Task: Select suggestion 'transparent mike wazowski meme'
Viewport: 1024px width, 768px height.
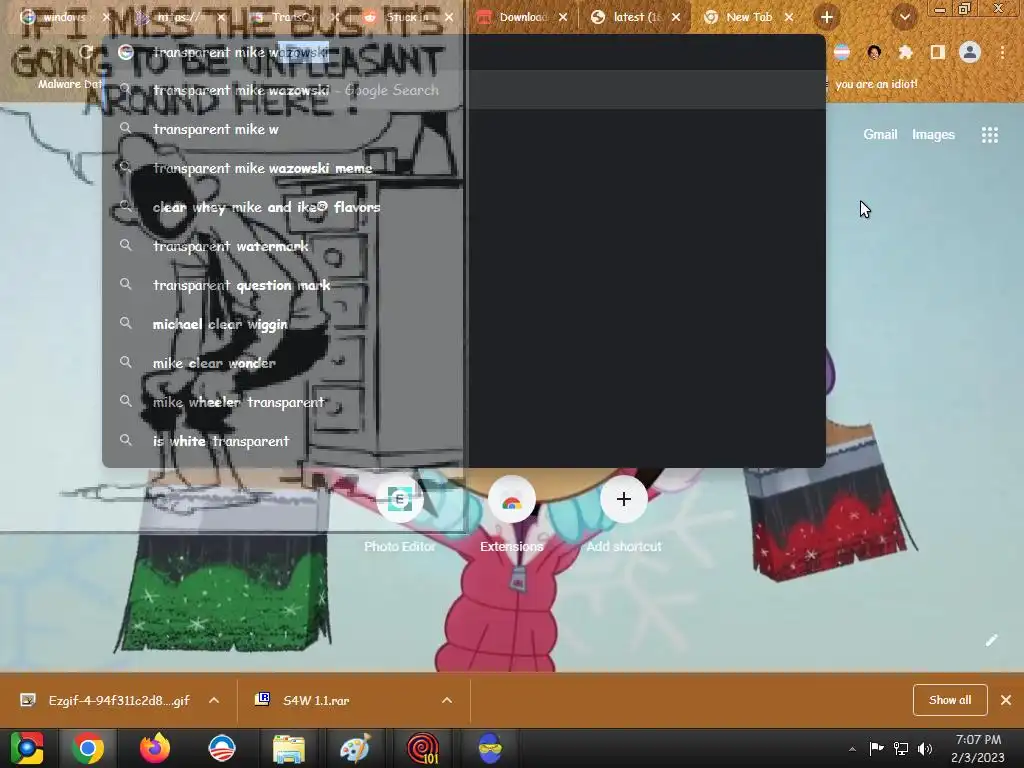Action: point(464,168)
